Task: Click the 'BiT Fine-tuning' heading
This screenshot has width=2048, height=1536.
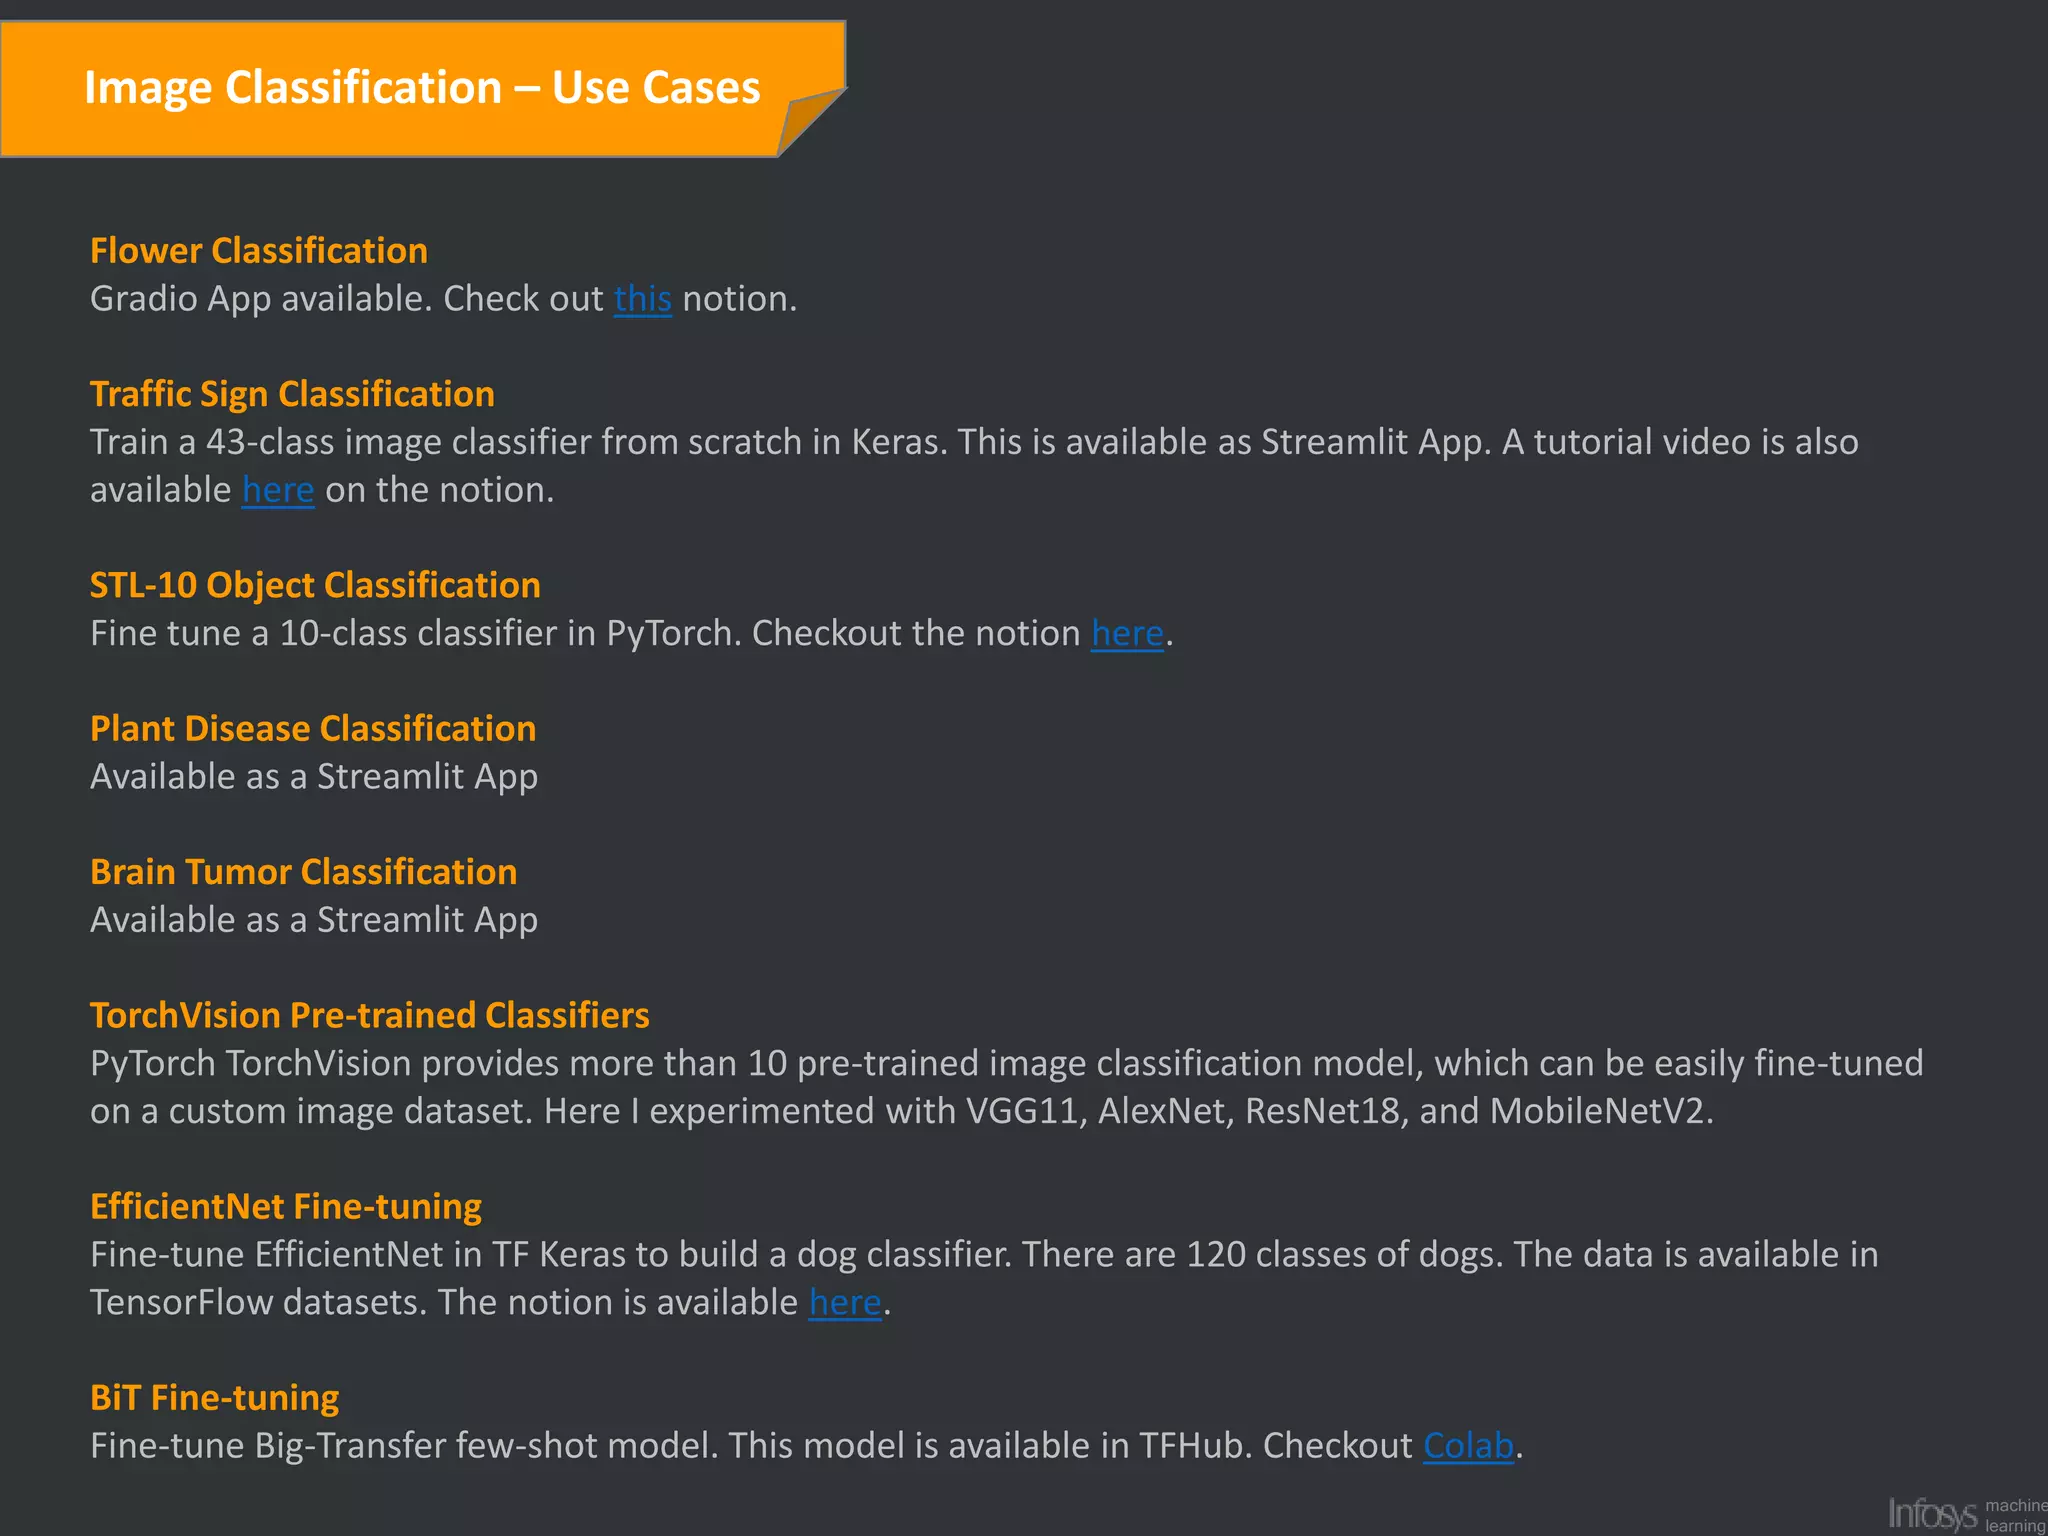Action: tap(214, 1397)
